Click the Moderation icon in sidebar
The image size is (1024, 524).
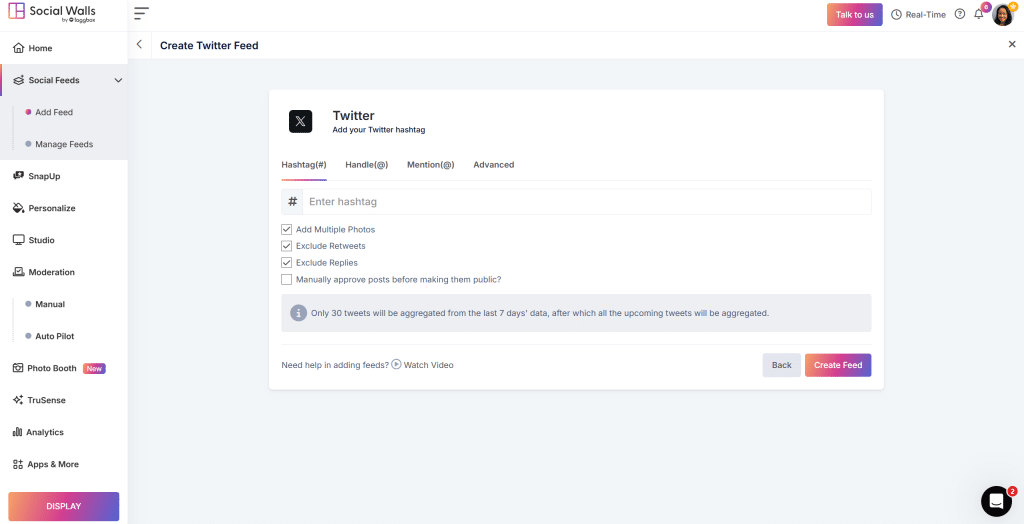(x=18, y=272)
